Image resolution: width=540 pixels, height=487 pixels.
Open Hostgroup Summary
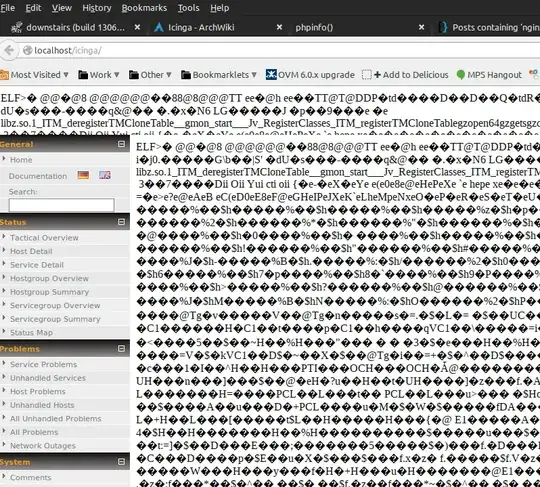pyautogui.click(x=49, y=292)
